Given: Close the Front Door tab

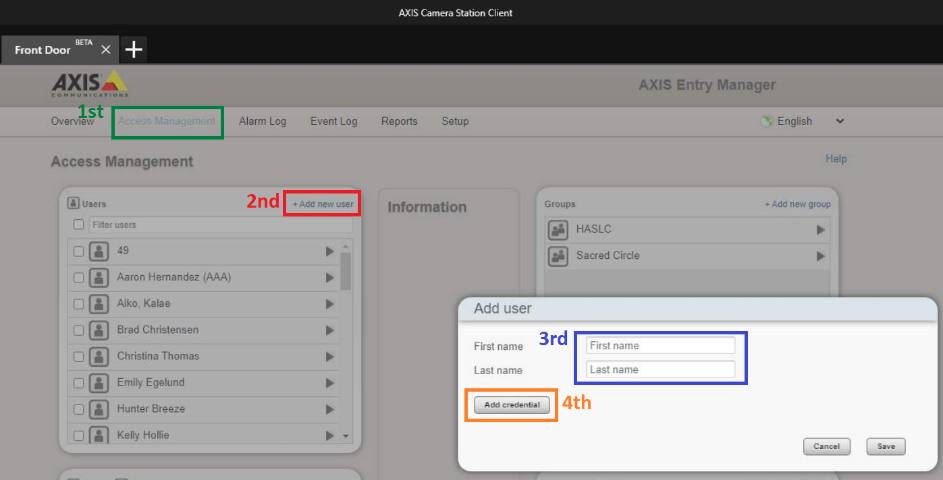Looking at the screenshot, I should pos(106,49).
